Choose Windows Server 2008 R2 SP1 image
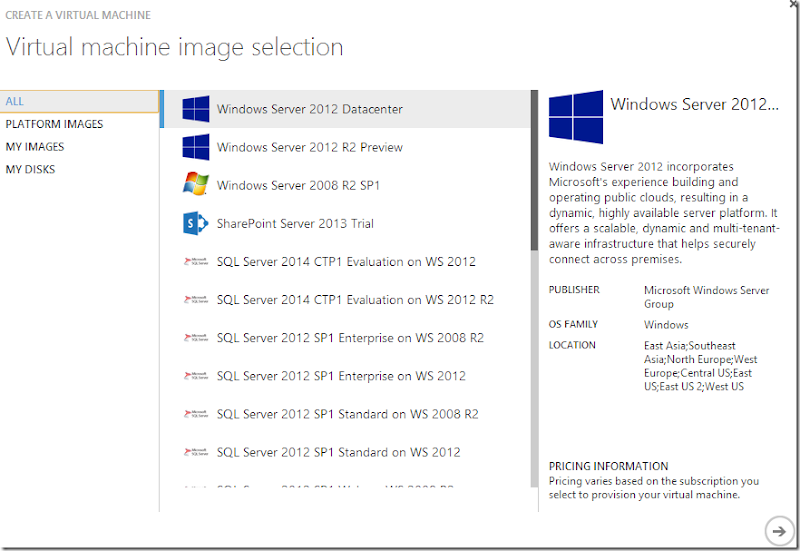Viewport: 800px width, 551px height. click(298, 185)
